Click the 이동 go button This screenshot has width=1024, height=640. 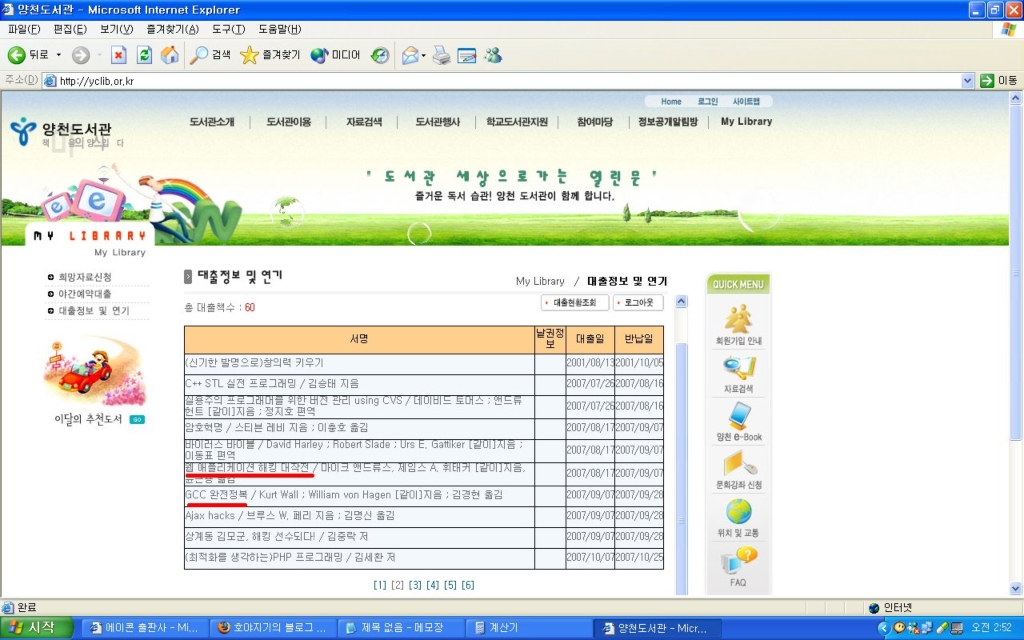[999, 81]
